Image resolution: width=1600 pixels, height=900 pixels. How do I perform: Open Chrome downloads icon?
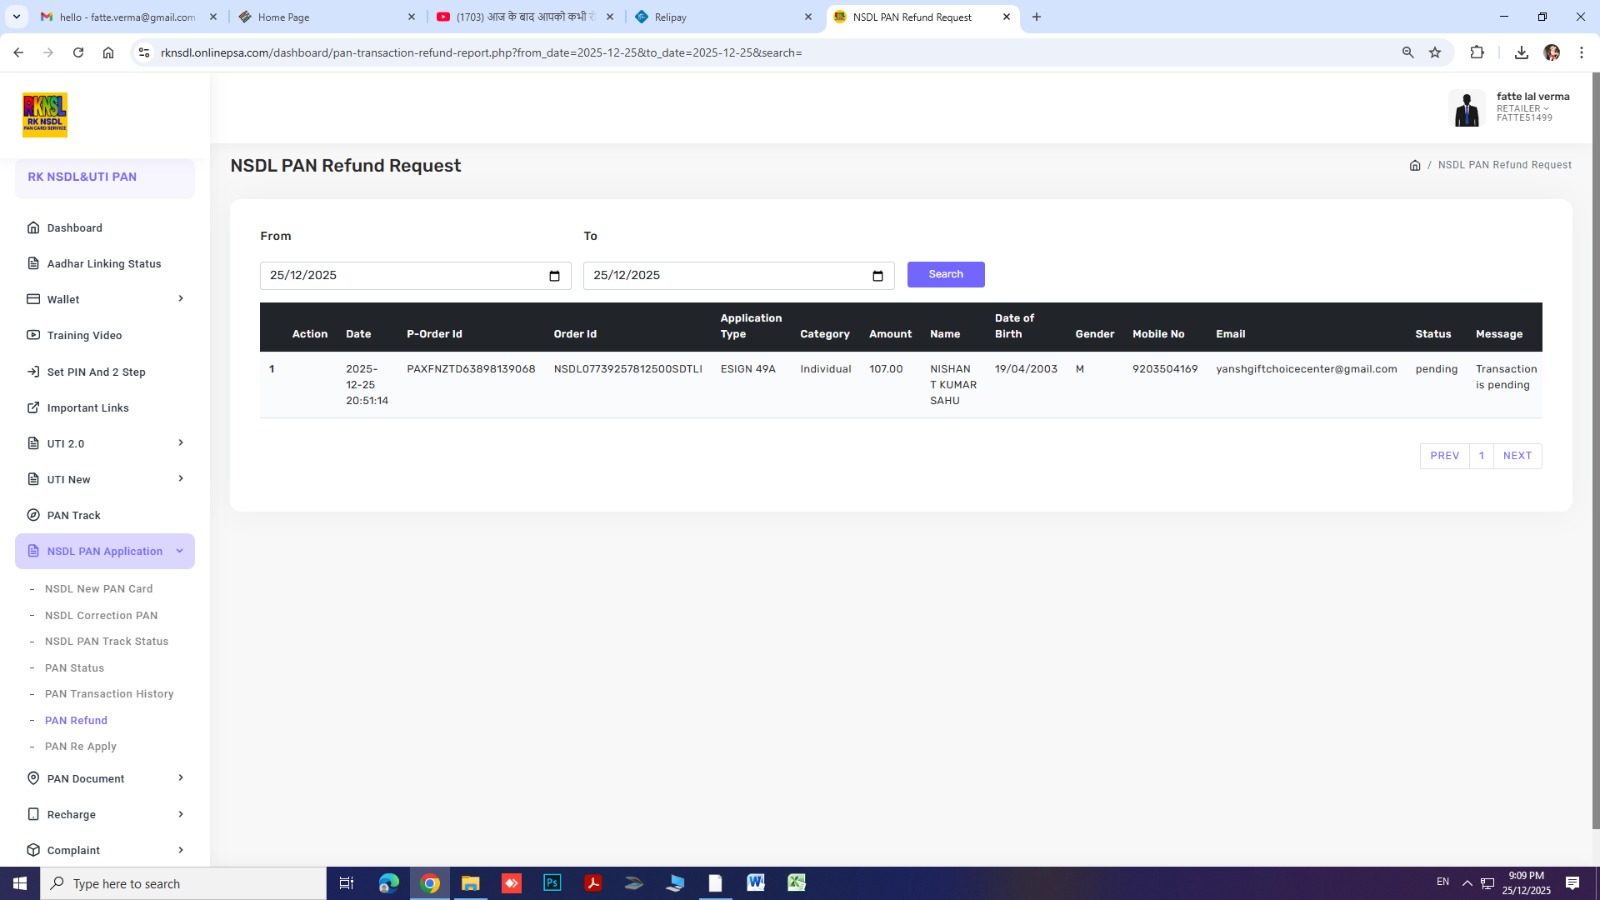tap(1521, 53)
